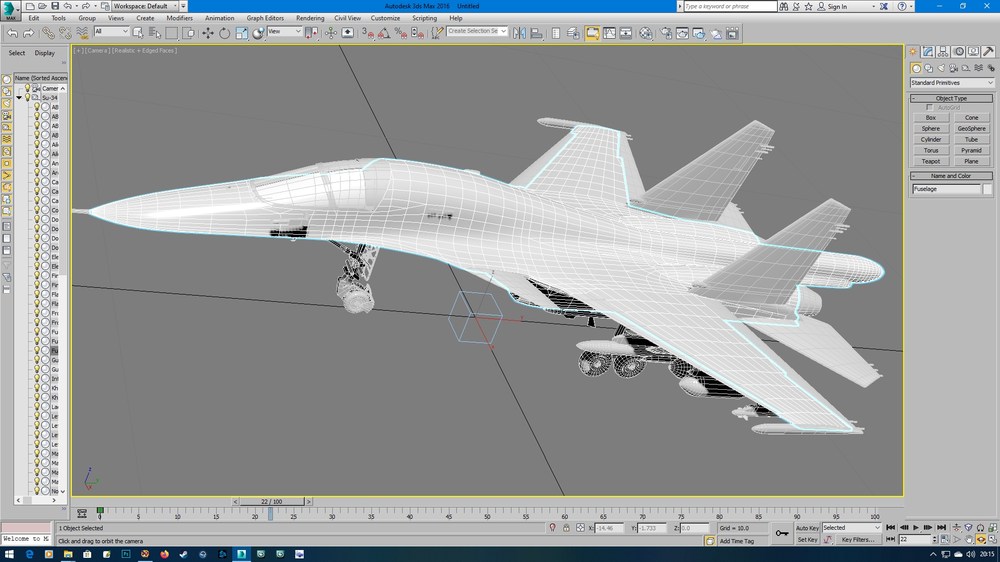
Task: Open the Modify panel tab
Action: [928, 52]
